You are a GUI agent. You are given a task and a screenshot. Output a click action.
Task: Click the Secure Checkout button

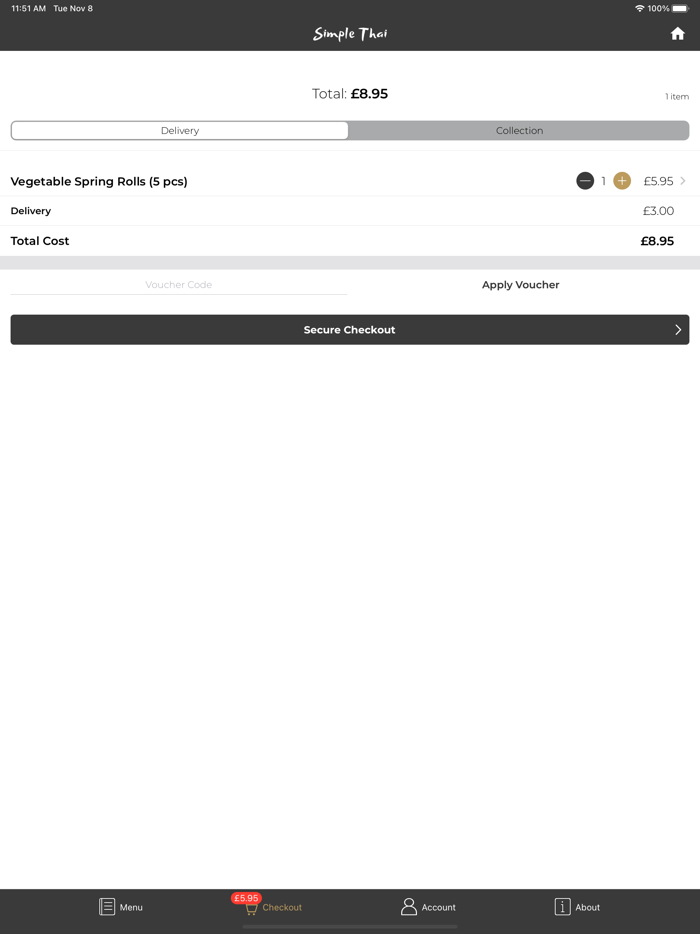tap(350, 329)
